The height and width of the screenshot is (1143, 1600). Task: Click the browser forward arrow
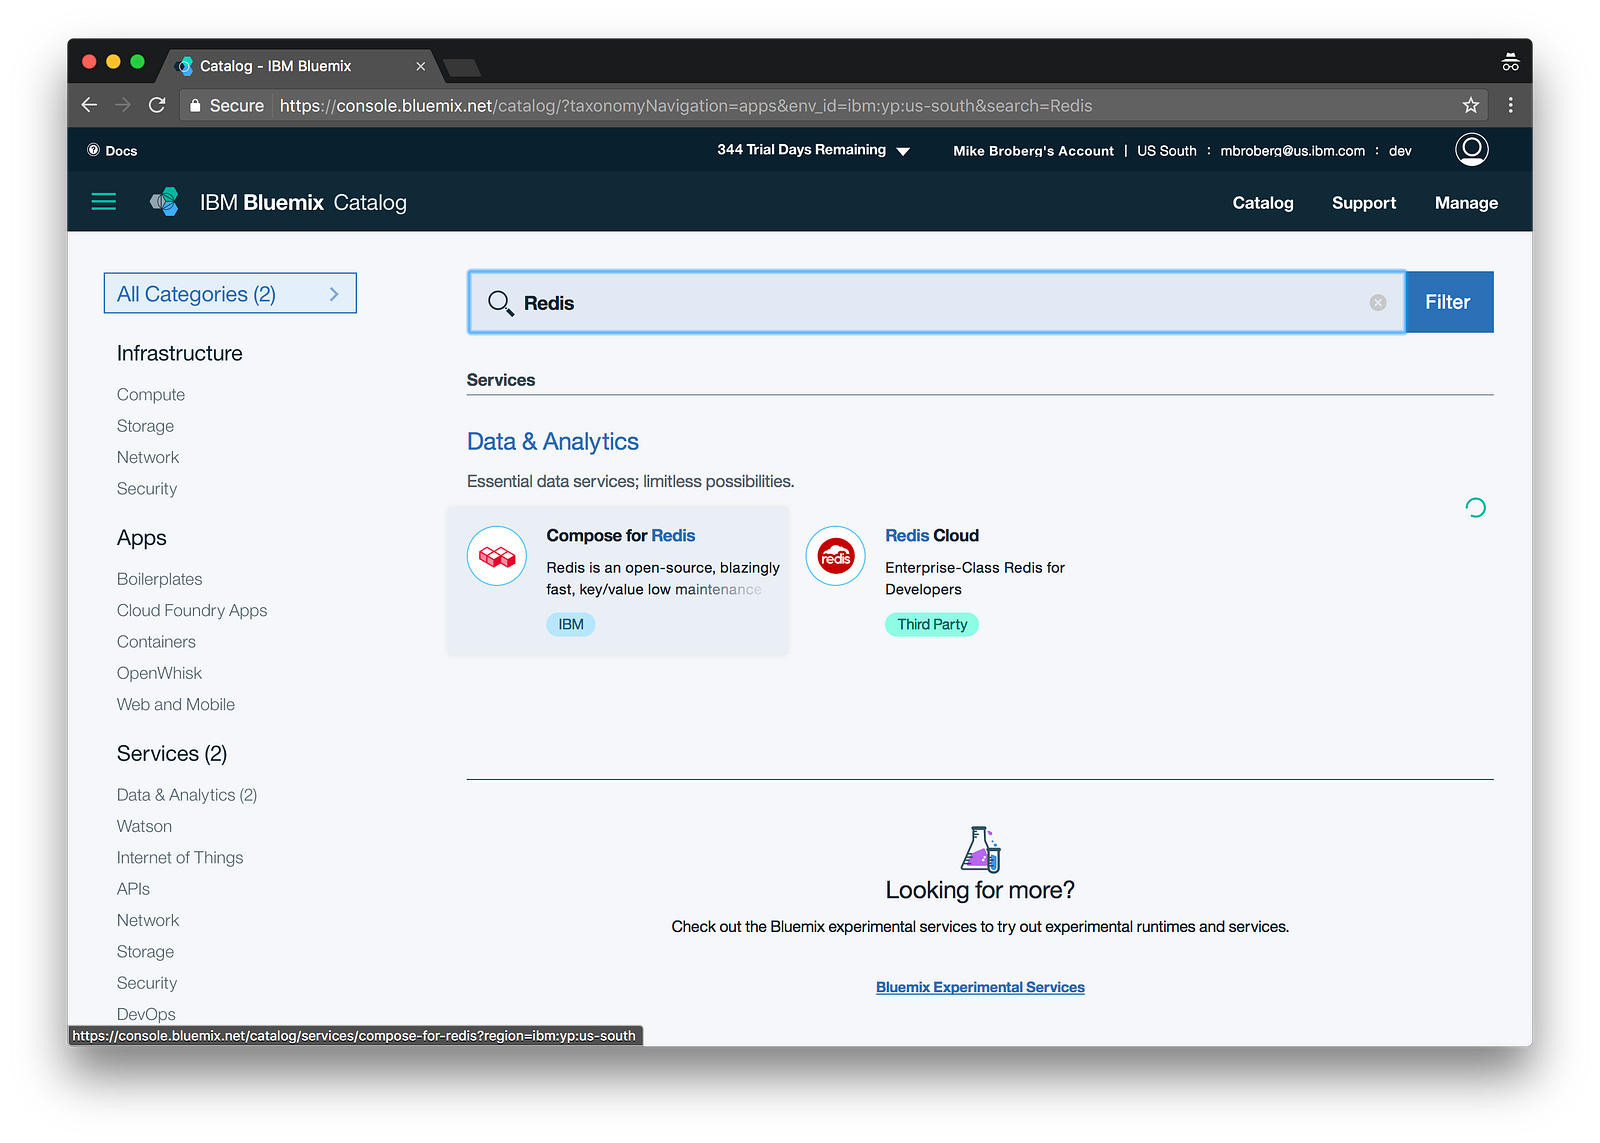[123, 105]
